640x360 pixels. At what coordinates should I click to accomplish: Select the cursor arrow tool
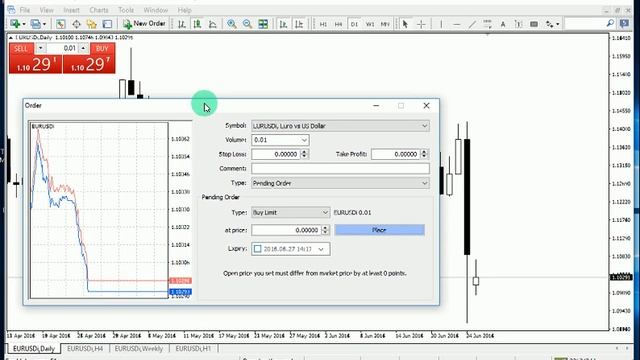[405, 24]
